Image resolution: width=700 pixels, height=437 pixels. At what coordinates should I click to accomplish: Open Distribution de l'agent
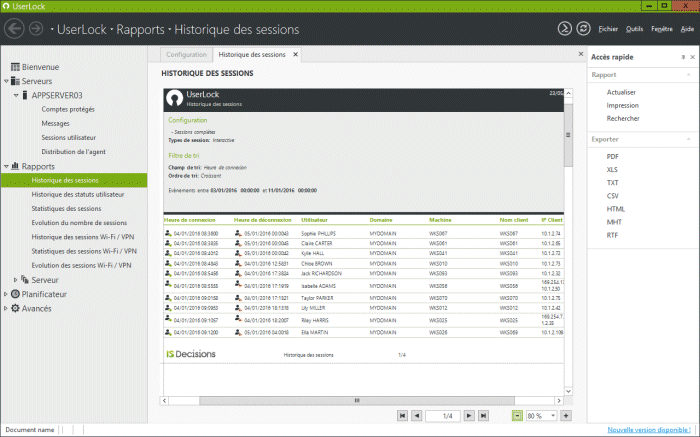click(x=74, y=152)
